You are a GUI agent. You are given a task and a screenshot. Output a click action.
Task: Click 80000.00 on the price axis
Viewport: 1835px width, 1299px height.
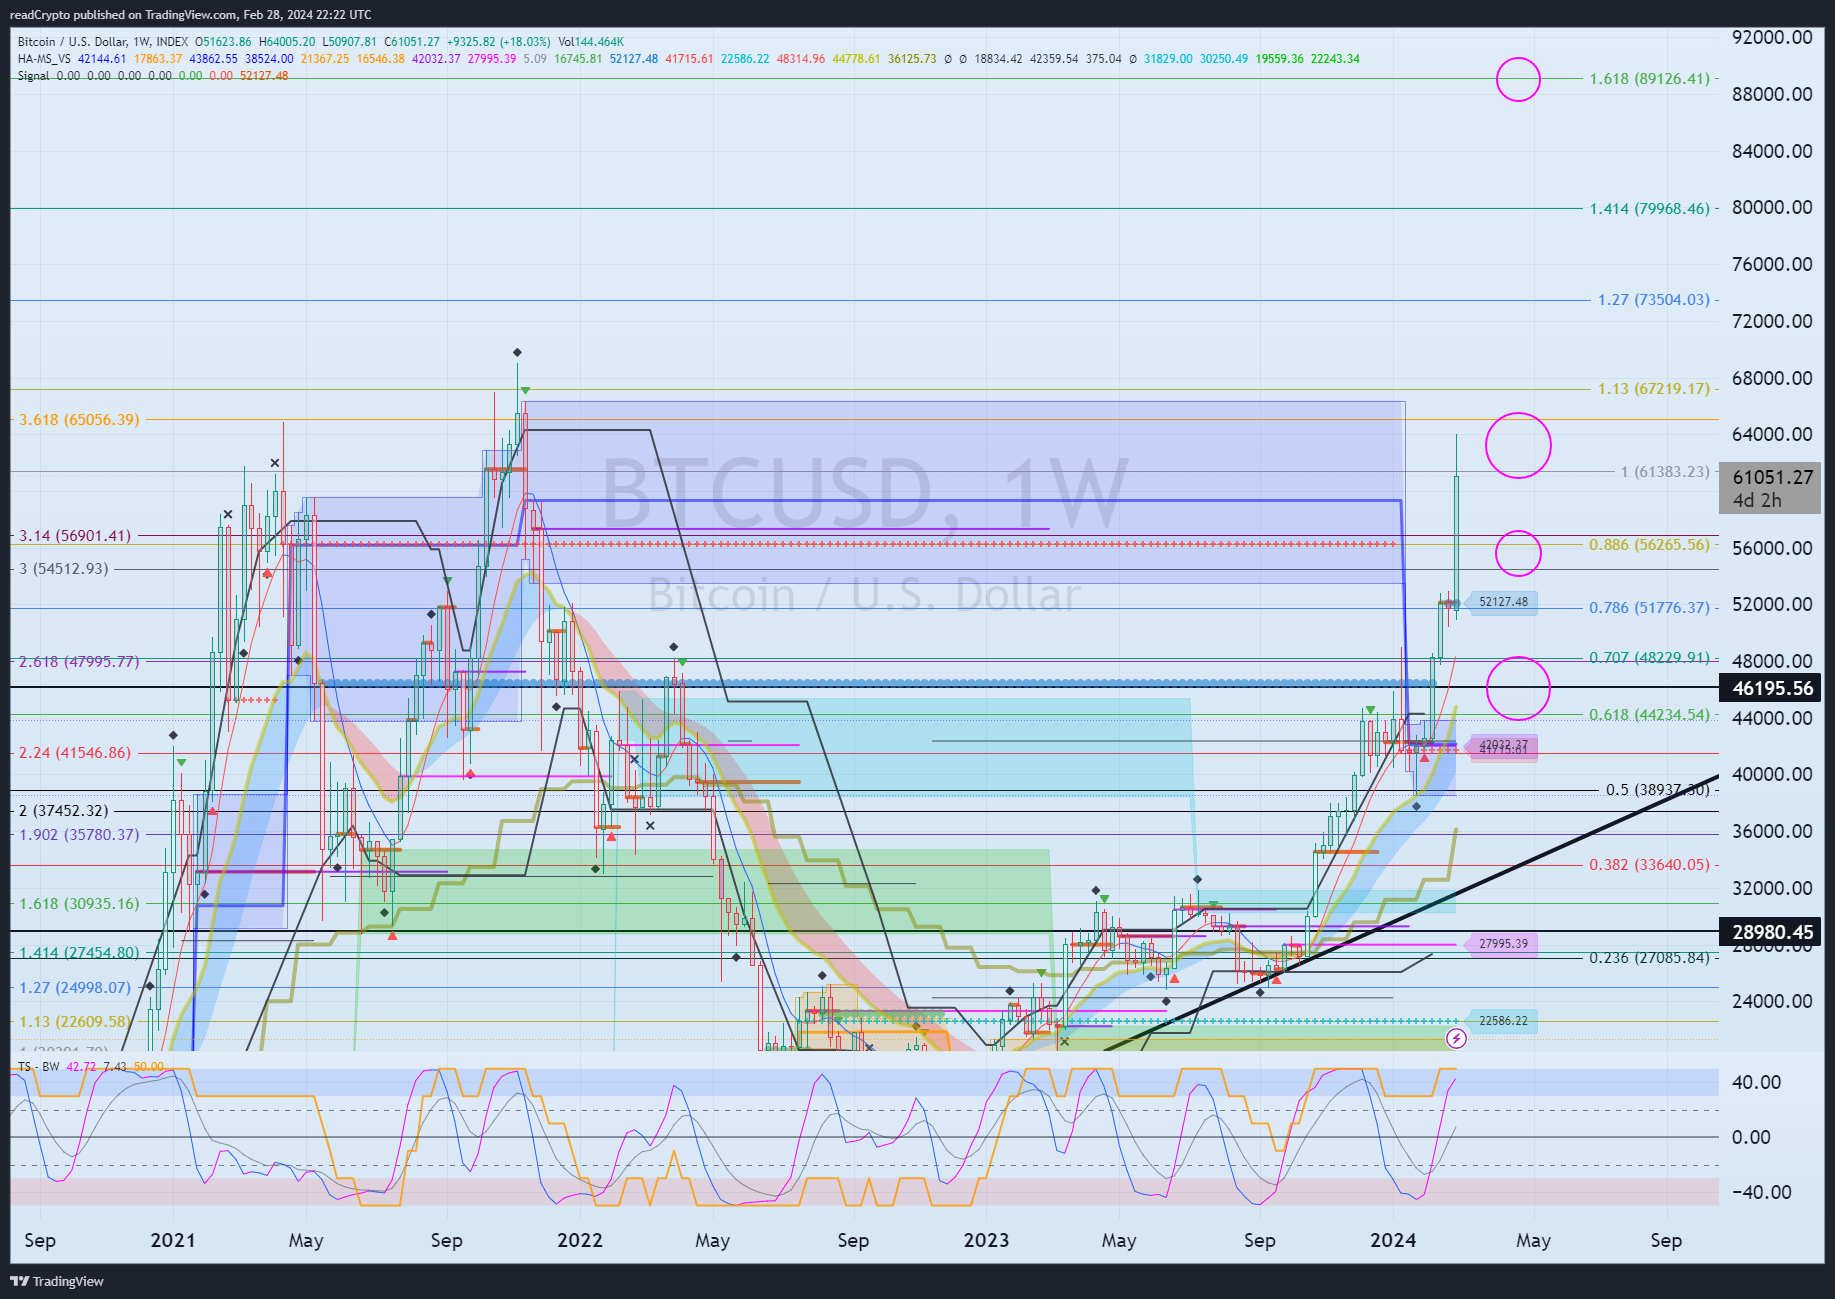pyautogui.click(x=1772, y=208)
